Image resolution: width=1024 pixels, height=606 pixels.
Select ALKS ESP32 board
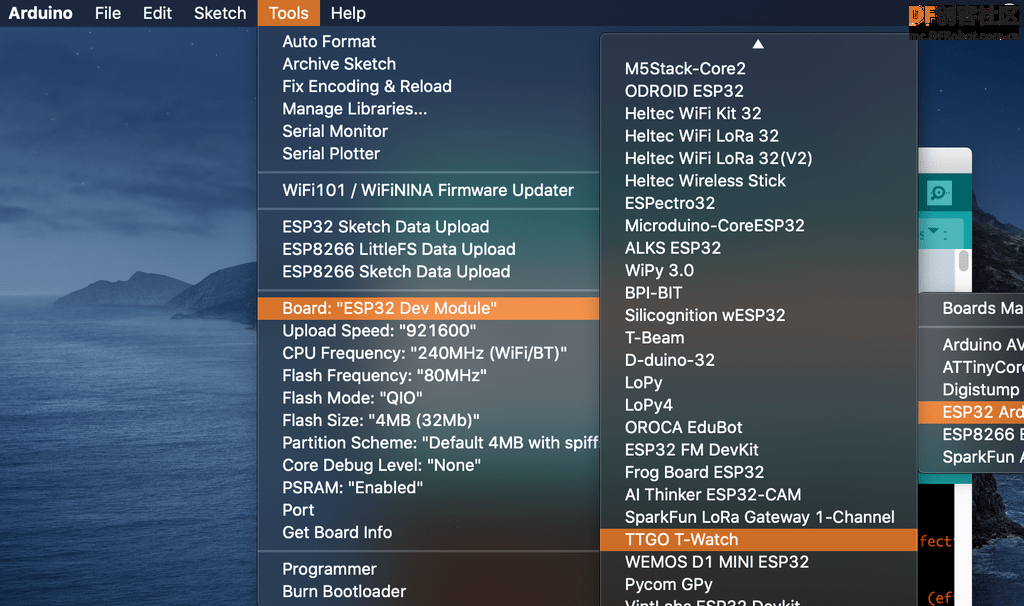[759, 248]
